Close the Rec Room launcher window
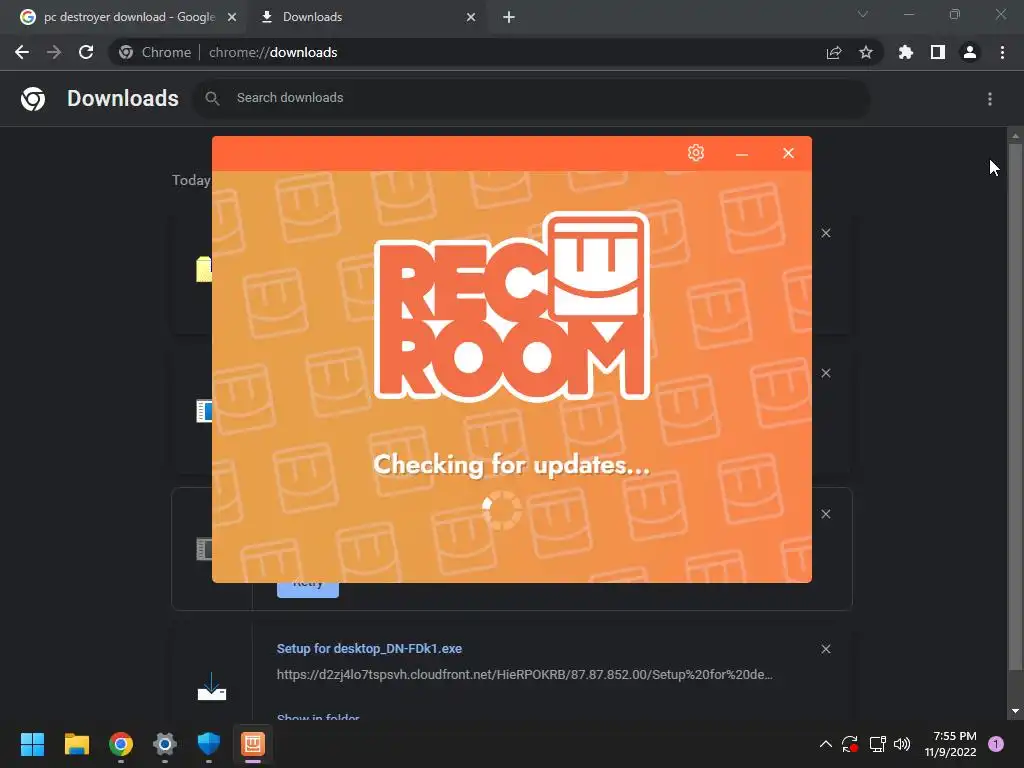The height and width of the screenshot is (768, 1024). point(788,153)
